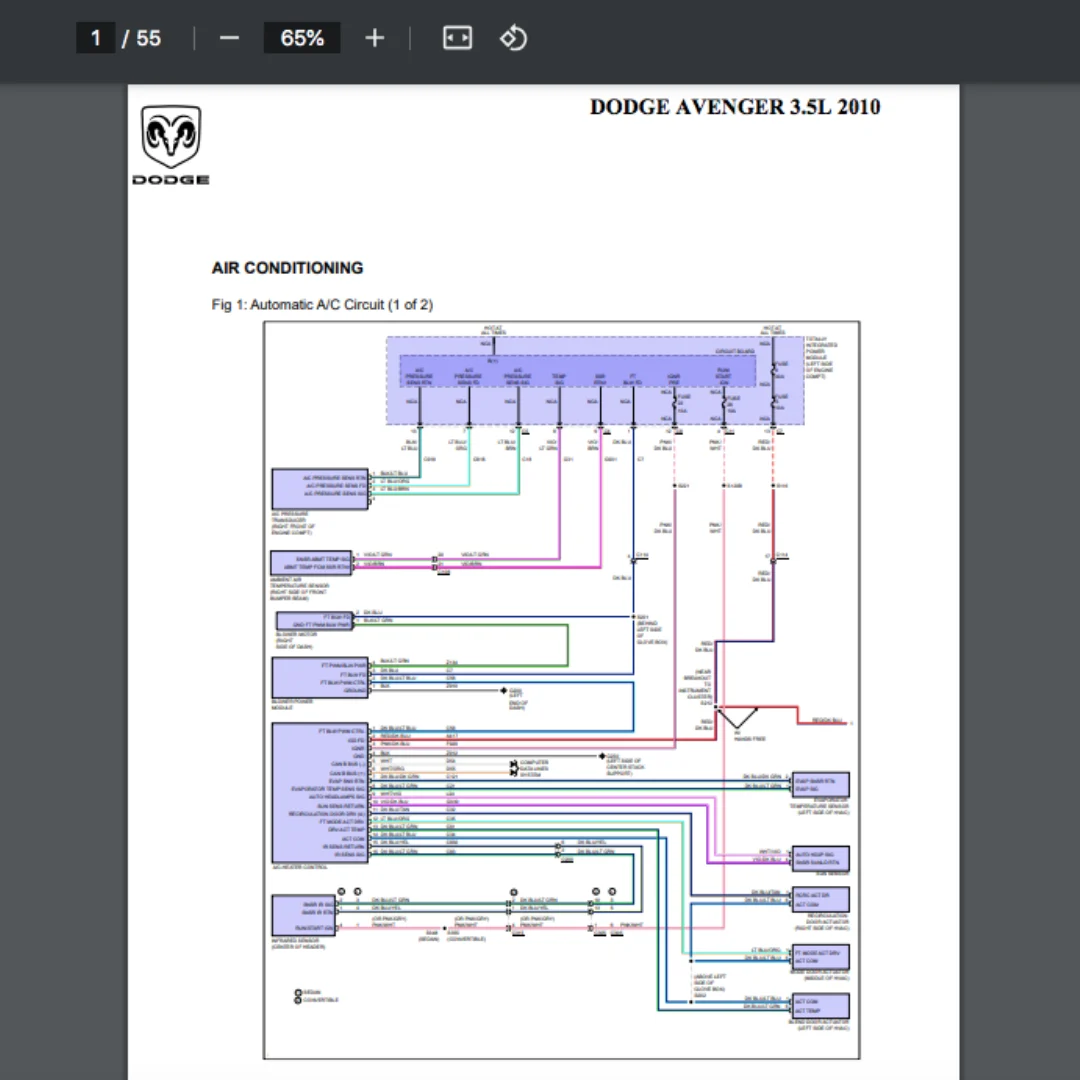
Task: Click the Fit to page icon
Action: [457, 38]
